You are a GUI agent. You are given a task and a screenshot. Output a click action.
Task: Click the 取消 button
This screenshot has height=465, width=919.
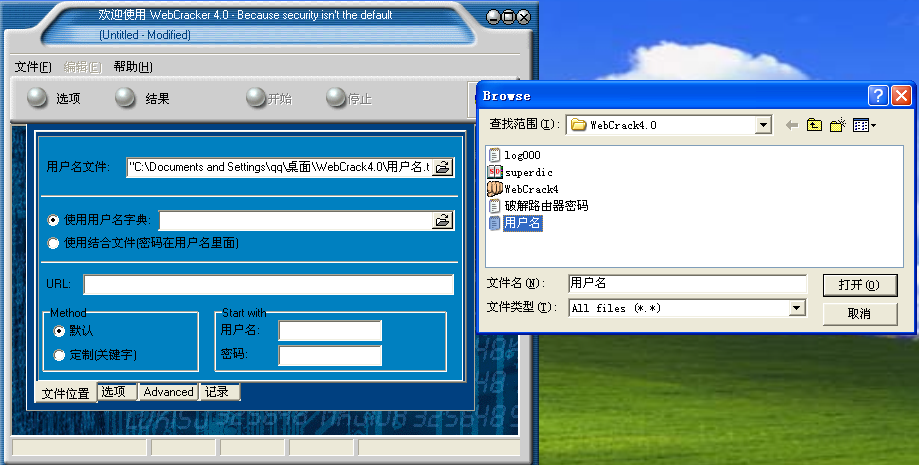859,314
